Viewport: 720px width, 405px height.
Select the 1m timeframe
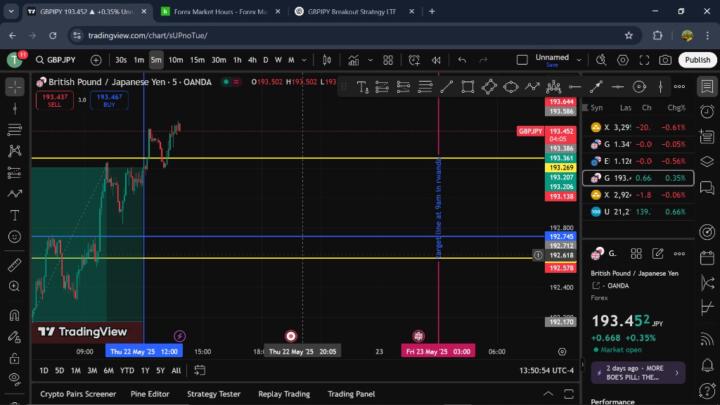click(x=139, y=60)
